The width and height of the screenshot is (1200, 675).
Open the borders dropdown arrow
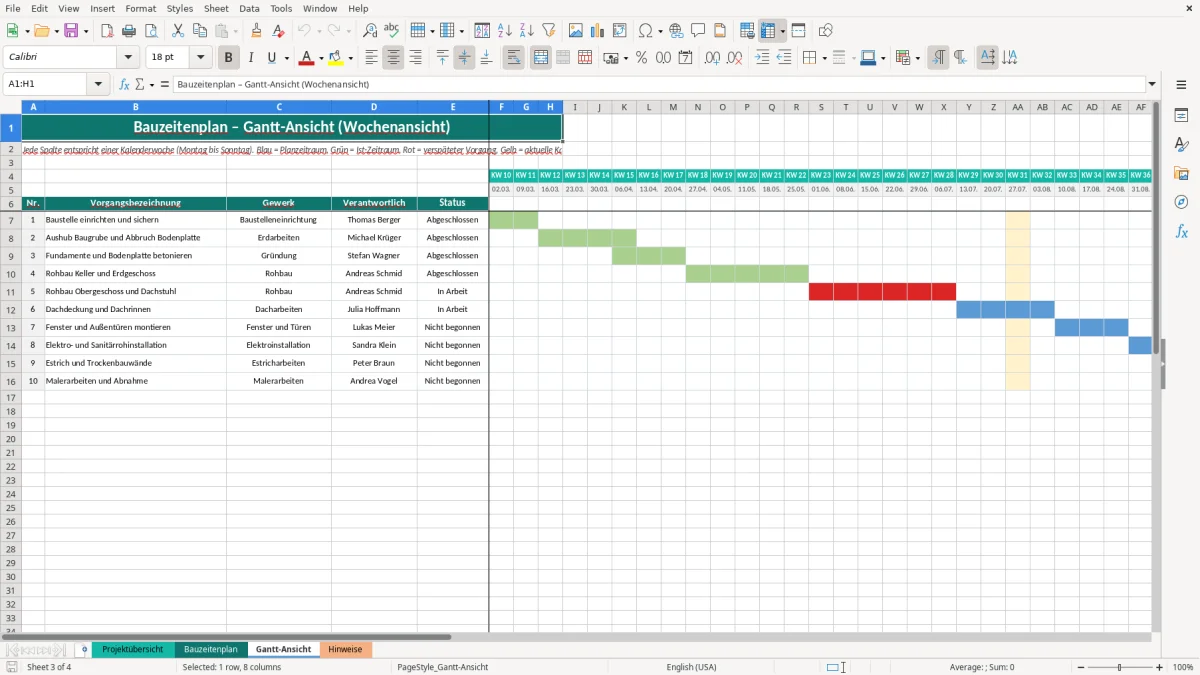[824, 58]
